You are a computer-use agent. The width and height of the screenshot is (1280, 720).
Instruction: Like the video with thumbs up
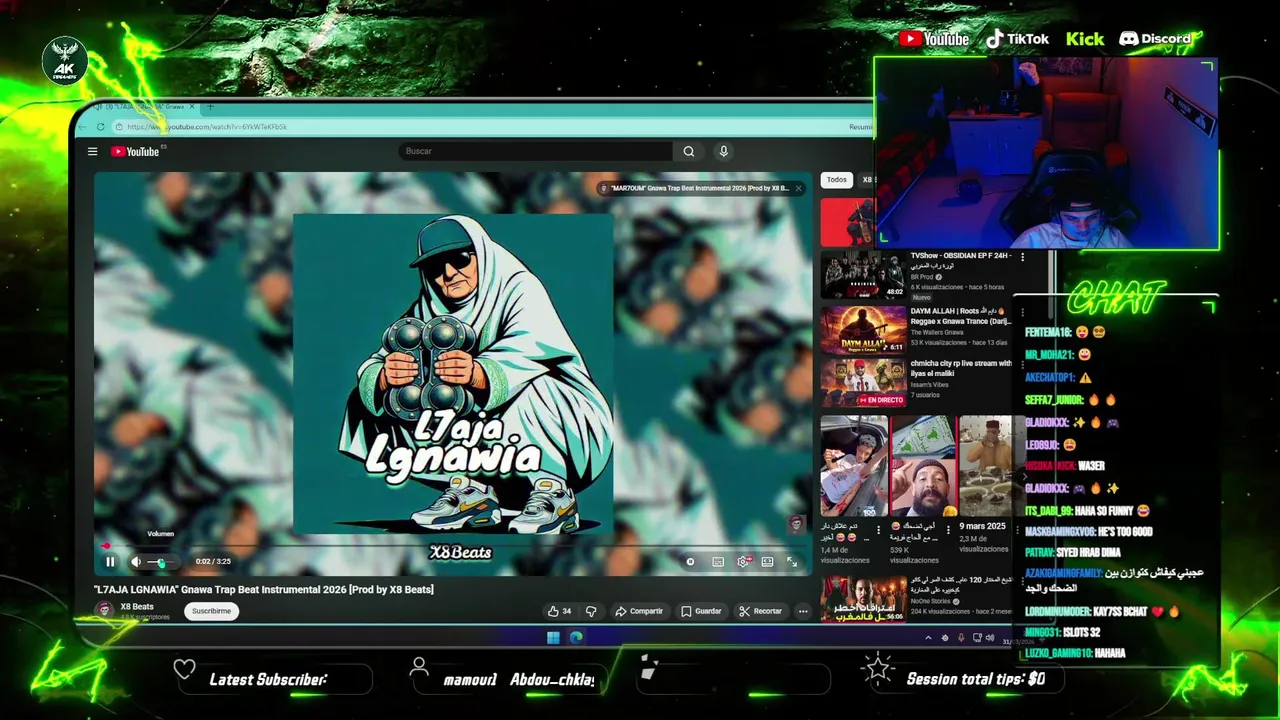(x=559, y=611)
